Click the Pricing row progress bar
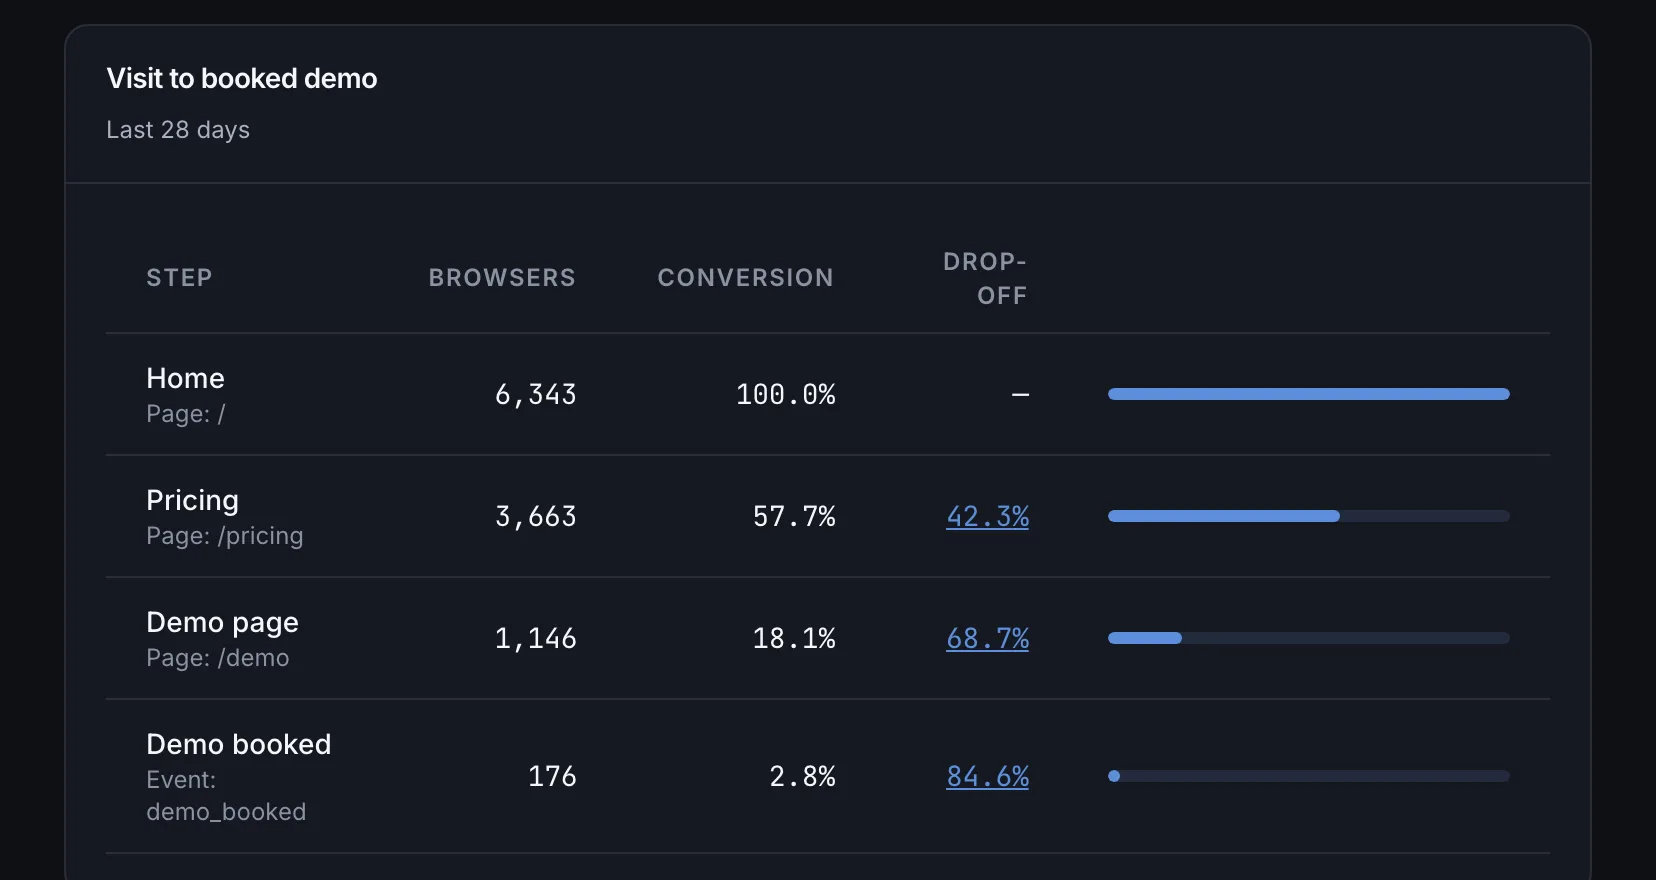The height and width of the screenshot is (880, 1656). click(1309, 516)
